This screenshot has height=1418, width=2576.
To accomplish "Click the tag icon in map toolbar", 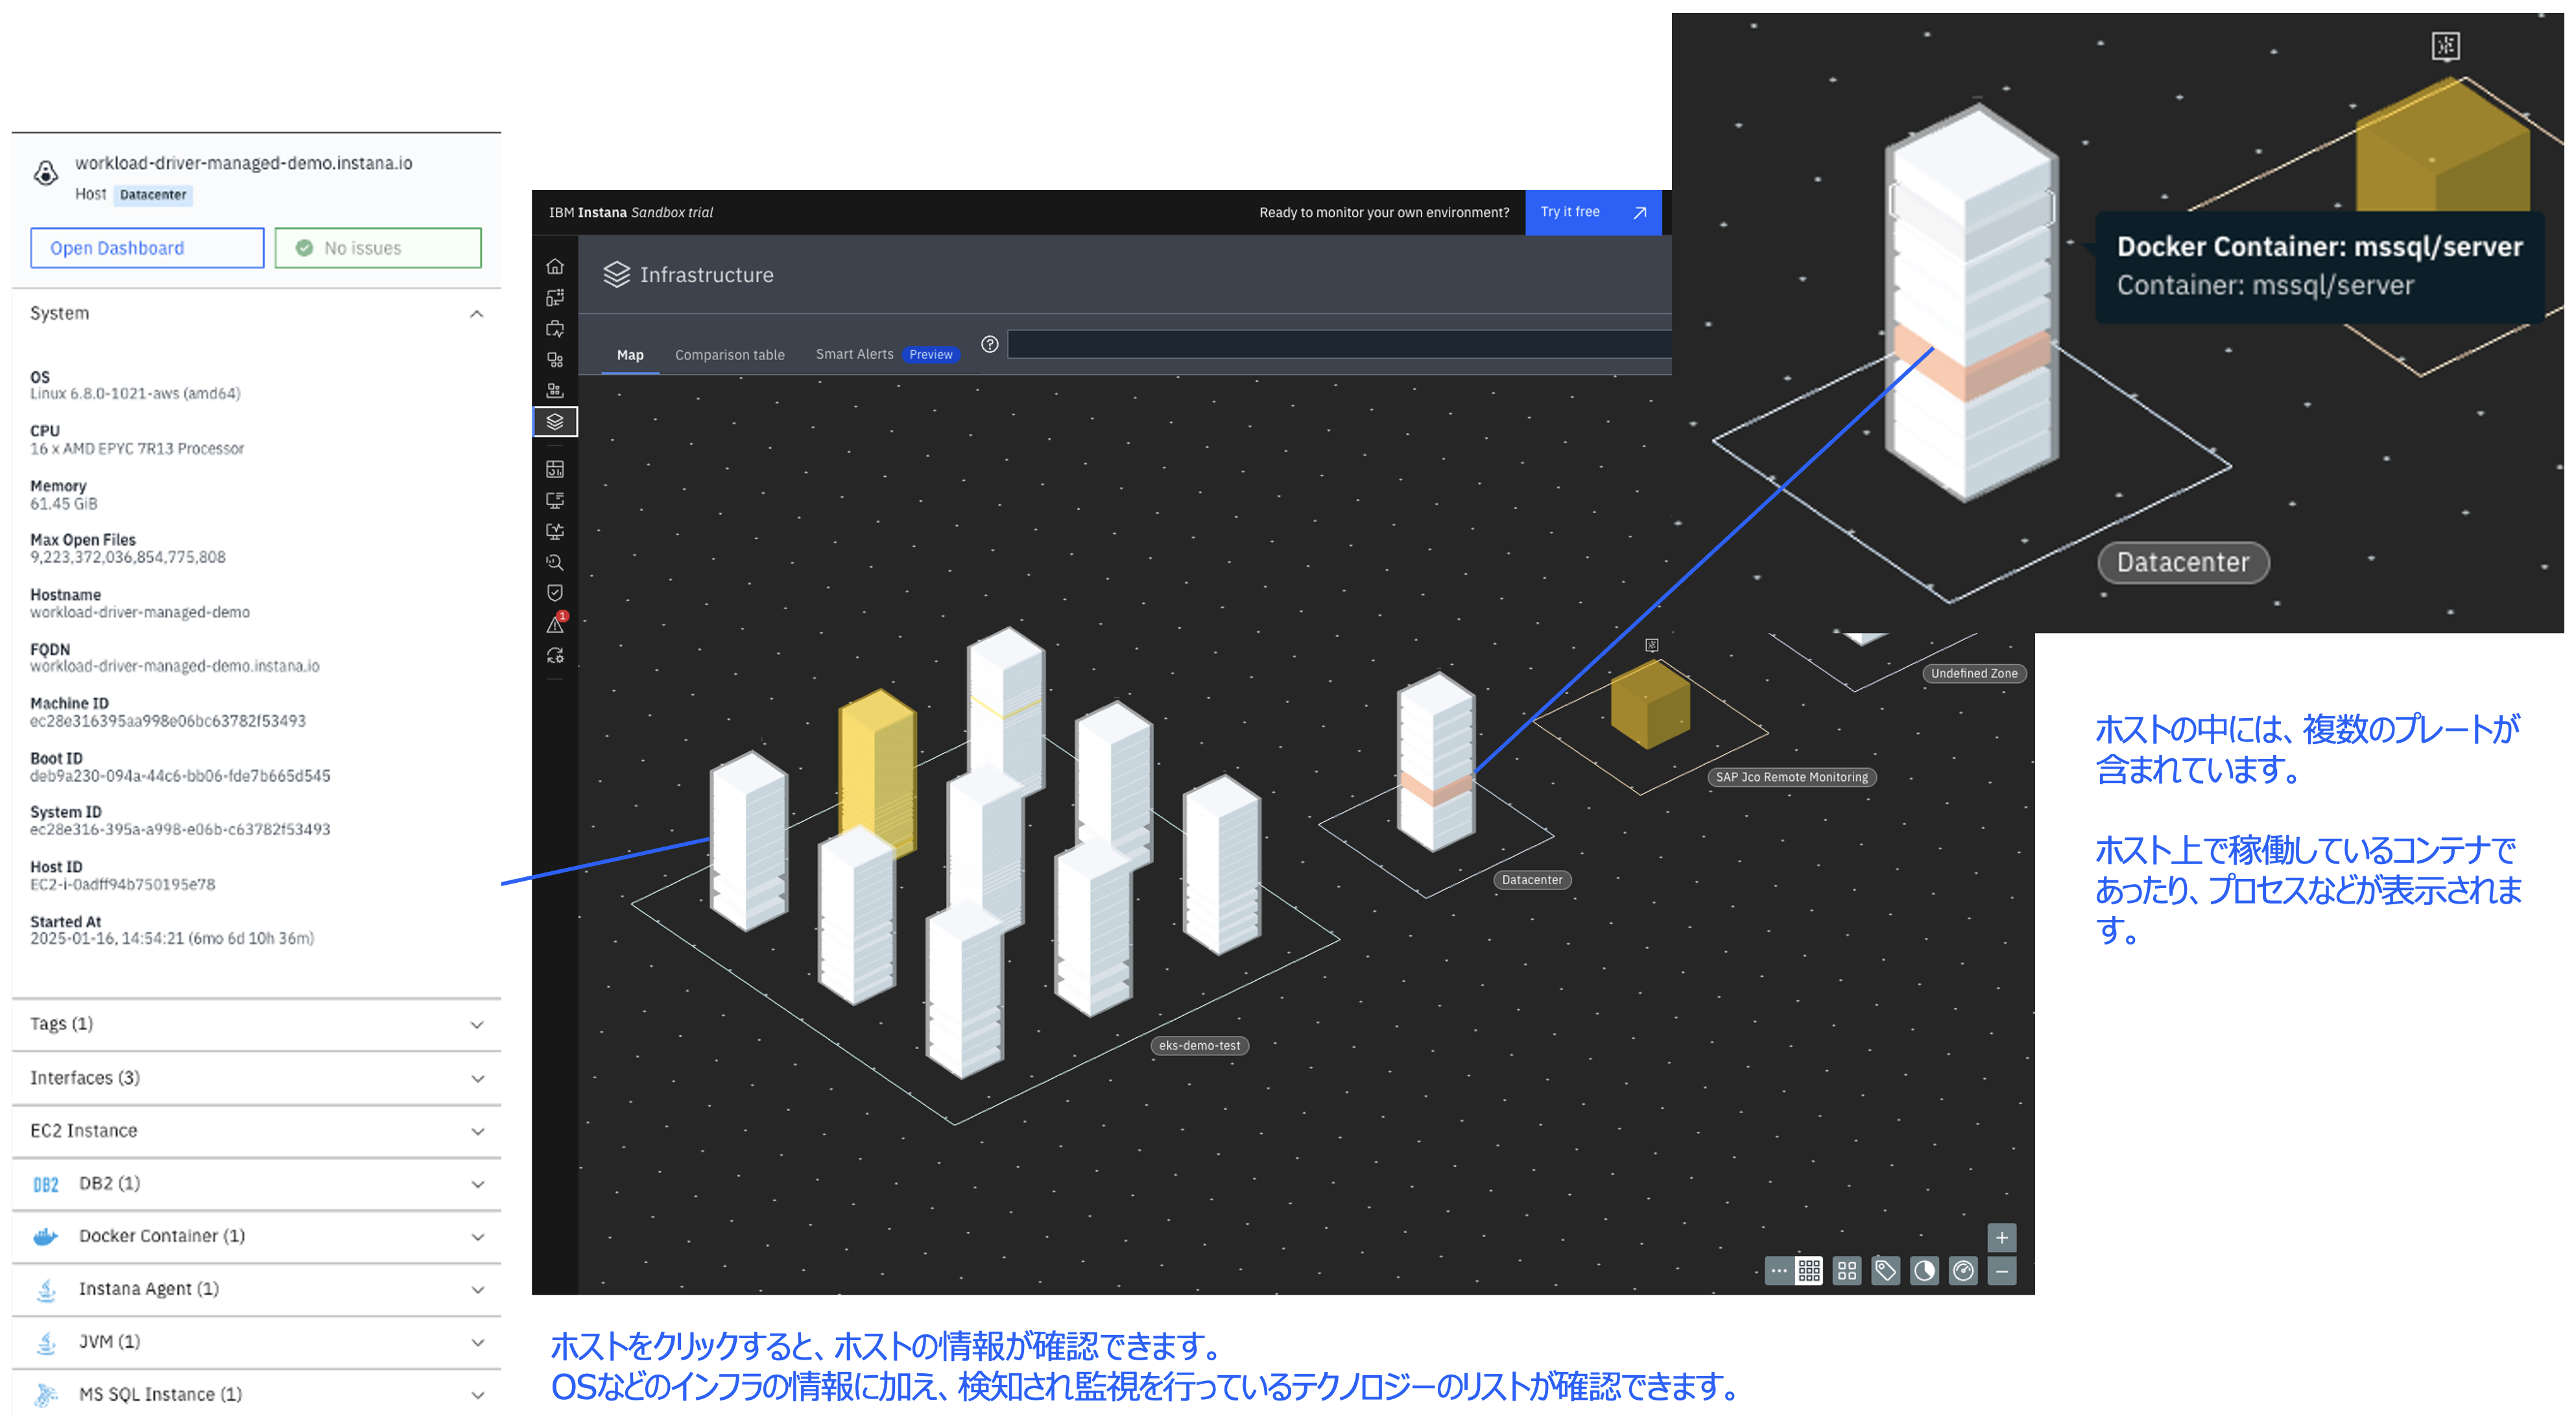I will tap(1885, 1270).
